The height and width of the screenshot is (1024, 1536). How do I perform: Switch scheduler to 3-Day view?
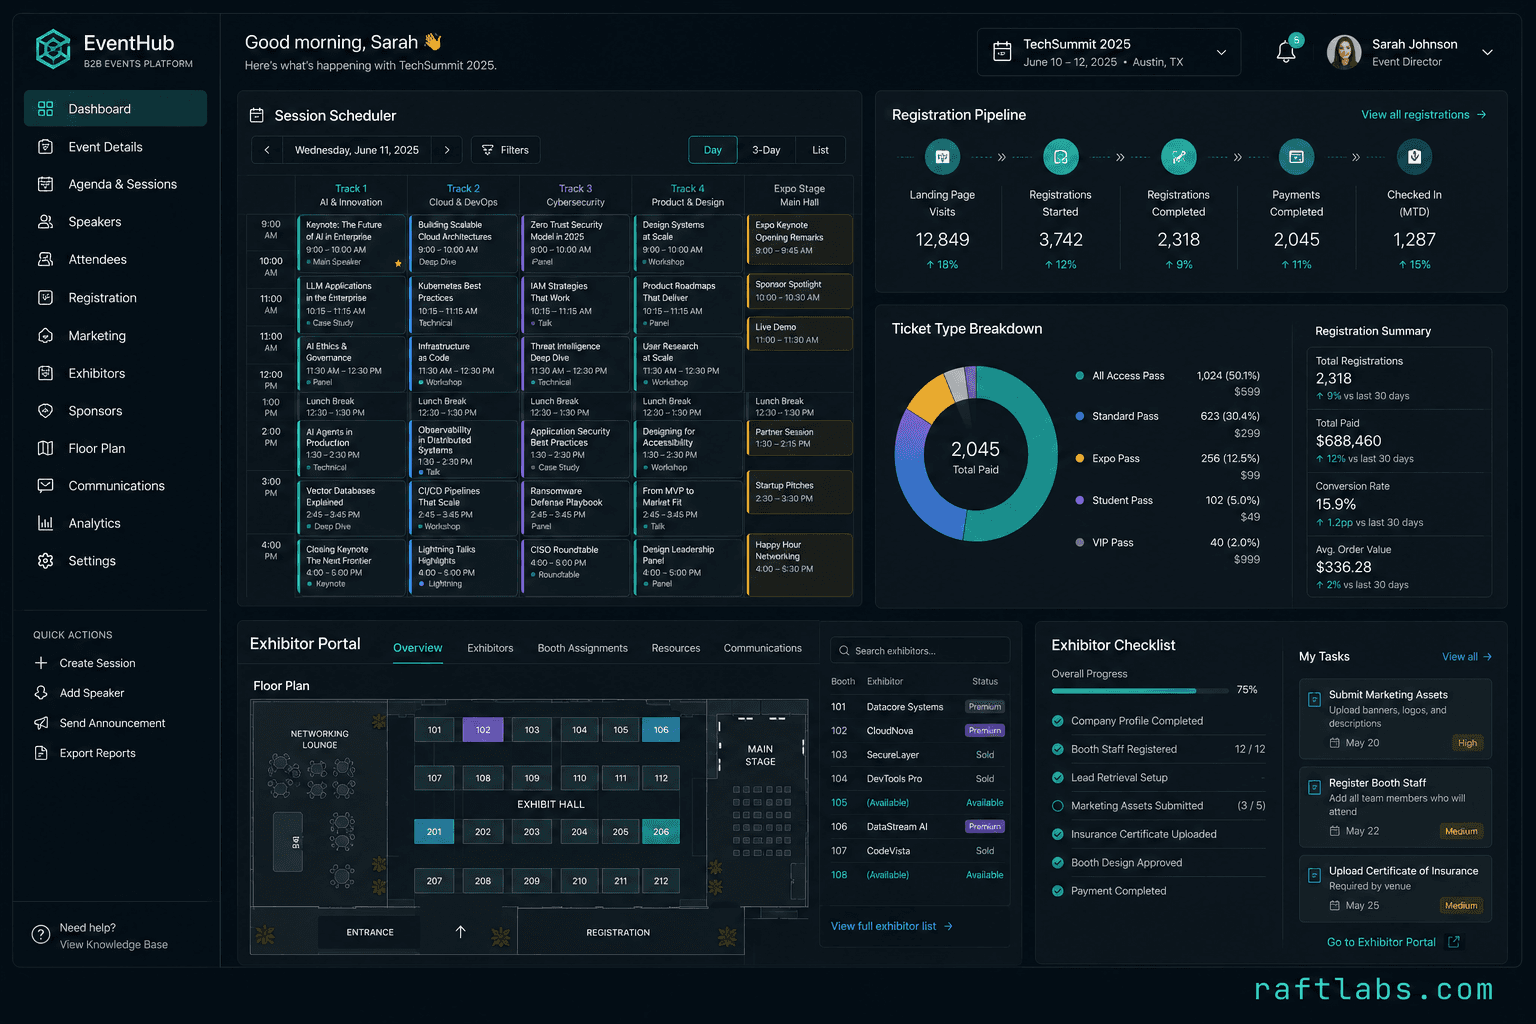point(766,150)
